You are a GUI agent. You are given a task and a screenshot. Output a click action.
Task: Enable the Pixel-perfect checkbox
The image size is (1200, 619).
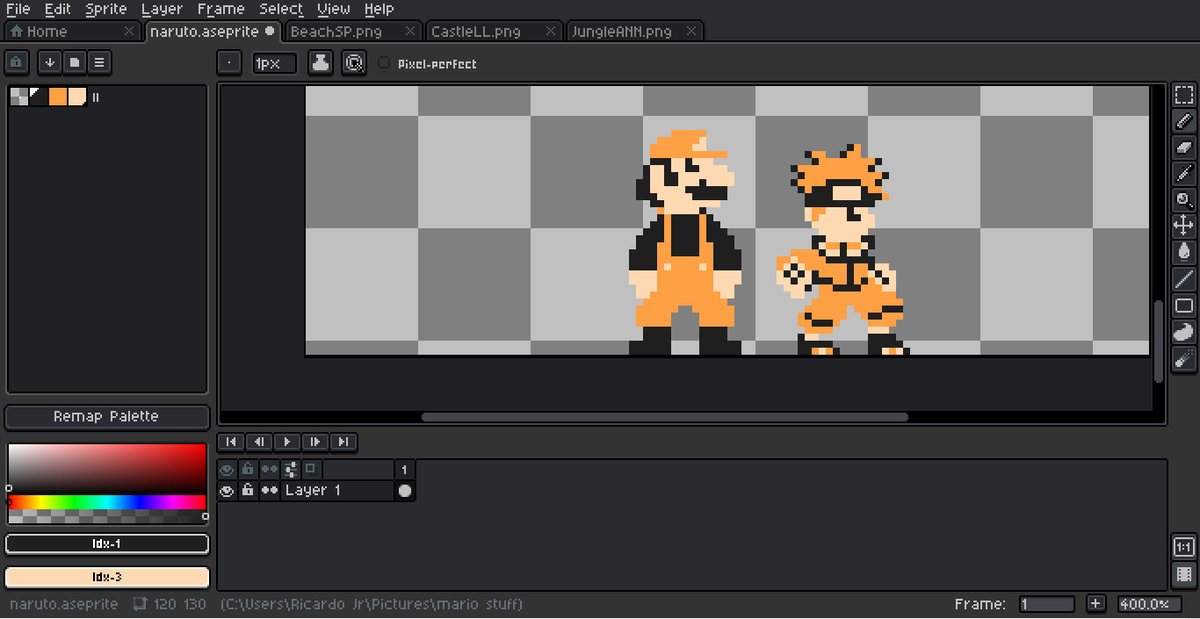384,63
